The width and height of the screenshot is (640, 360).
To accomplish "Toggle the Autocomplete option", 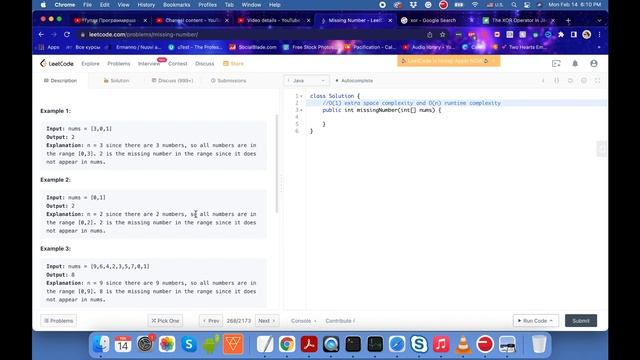I will click(x=354, y=80).
